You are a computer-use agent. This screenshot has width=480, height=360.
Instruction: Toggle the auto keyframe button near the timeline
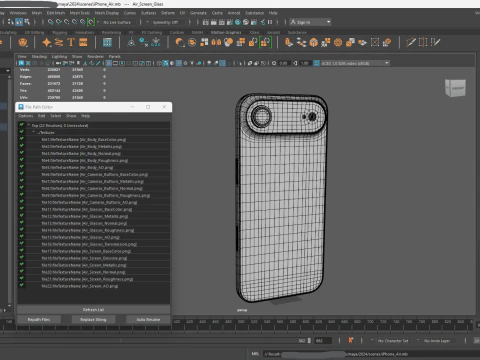click(x=350, y=340)
